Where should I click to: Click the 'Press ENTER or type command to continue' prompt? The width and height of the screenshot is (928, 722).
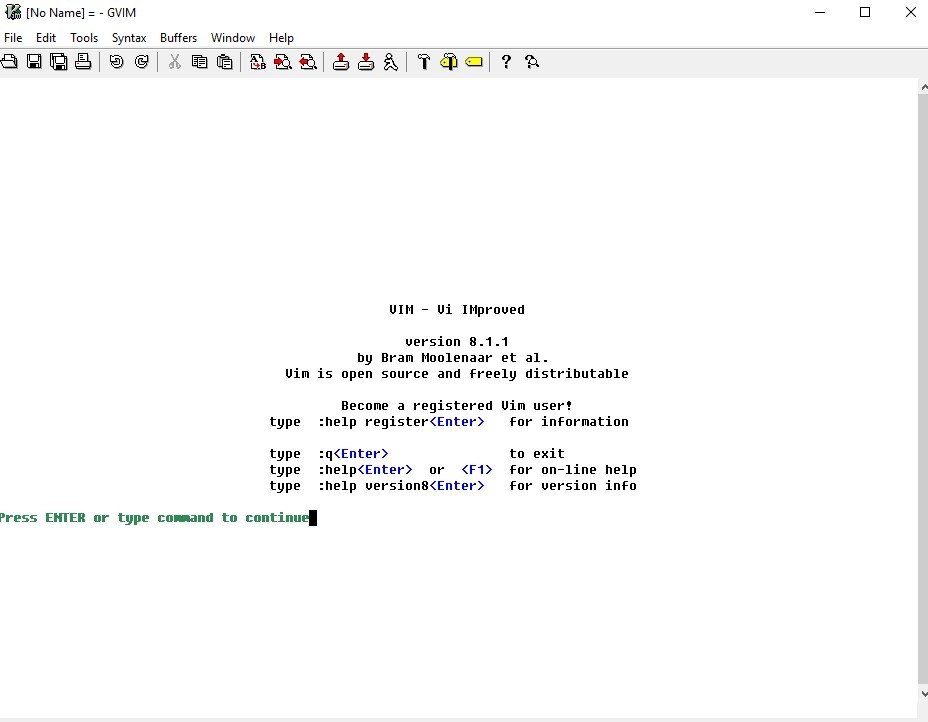click(x=155, y=517)
